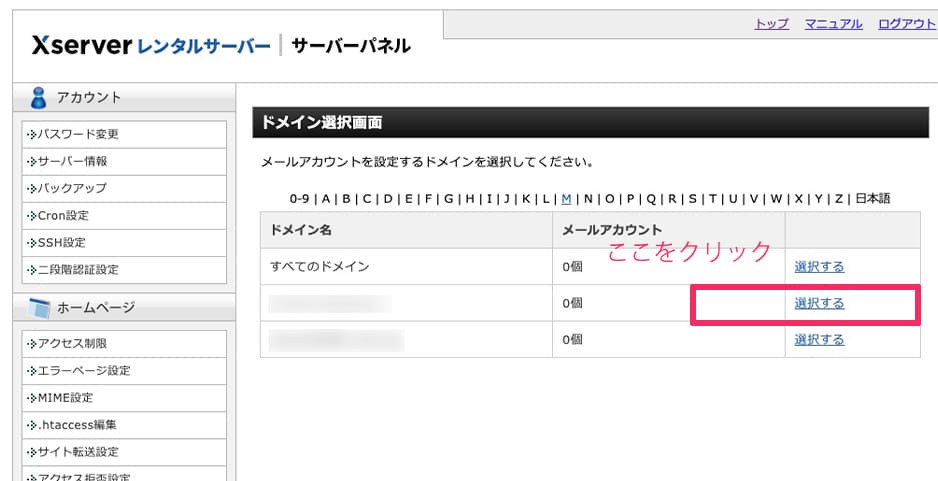Open MIME設定 in the sidebar
This screenshot has height=481, width=938.
(124, 398)
